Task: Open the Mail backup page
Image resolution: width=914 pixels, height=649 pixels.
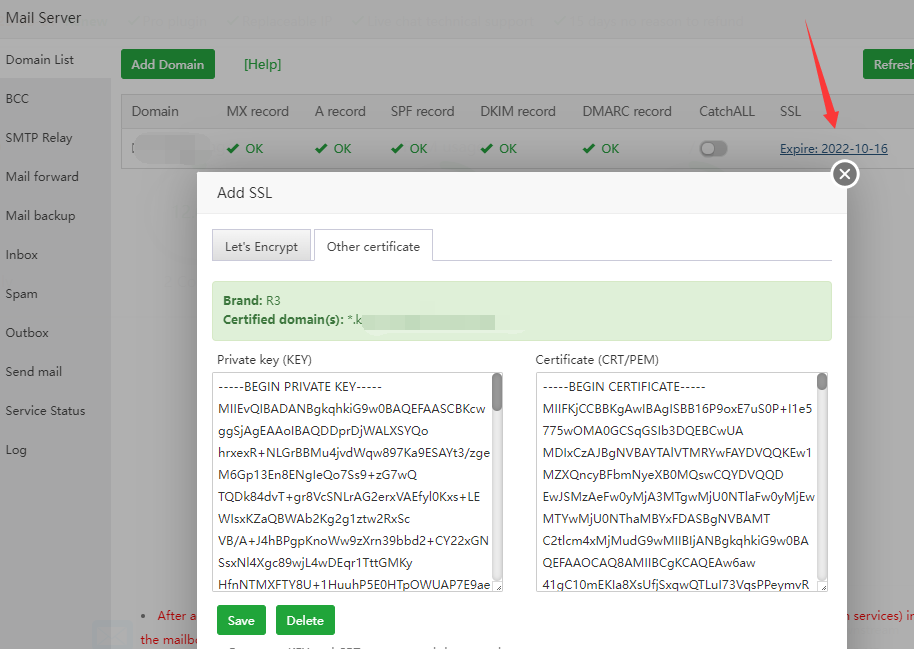Action: (40, 216)
